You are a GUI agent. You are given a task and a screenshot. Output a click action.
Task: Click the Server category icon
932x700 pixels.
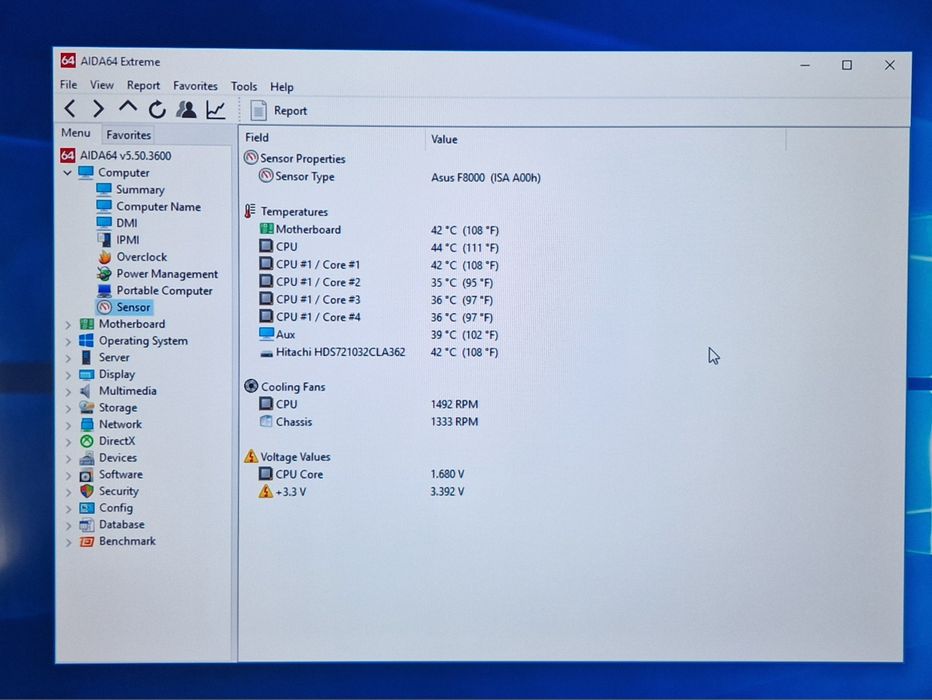(86, 357)
